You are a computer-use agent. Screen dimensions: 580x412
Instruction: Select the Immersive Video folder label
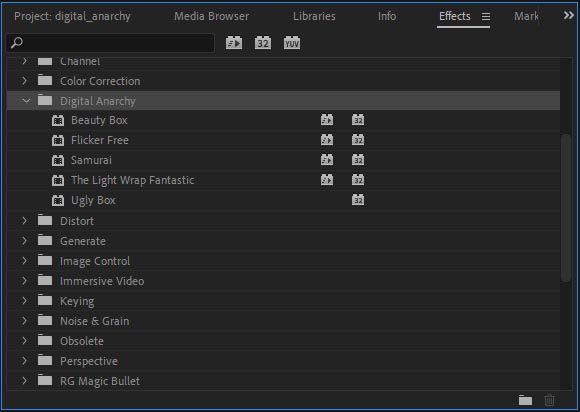[x=102, y=281]
